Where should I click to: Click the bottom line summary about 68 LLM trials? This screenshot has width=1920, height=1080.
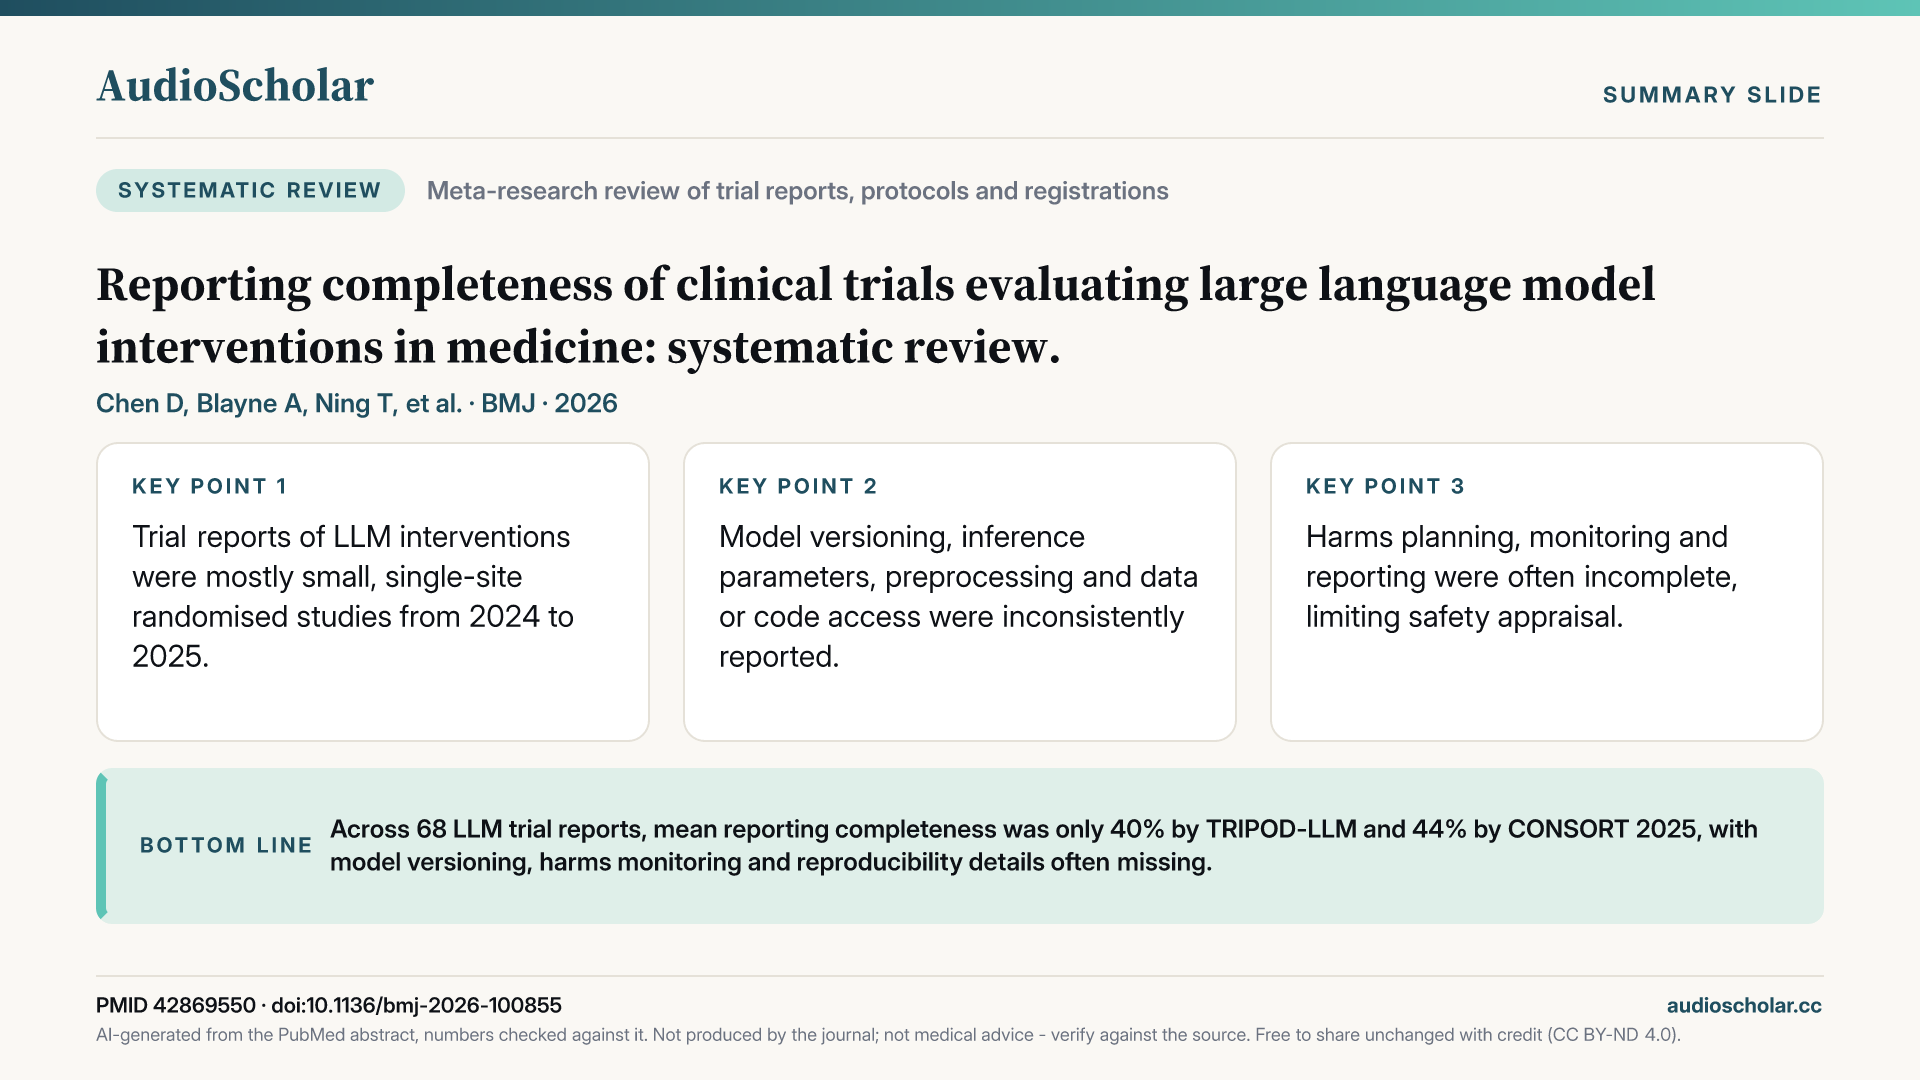pyautogui.click(x=1044, y=845)
